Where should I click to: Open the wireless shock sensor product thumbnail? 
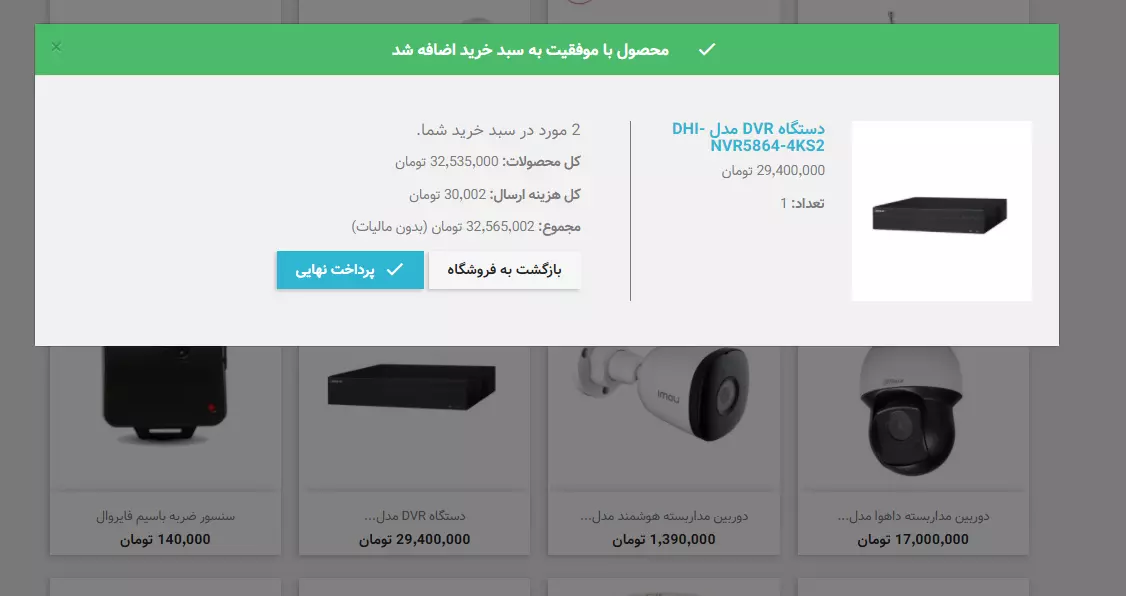click(x=165, y=393)
